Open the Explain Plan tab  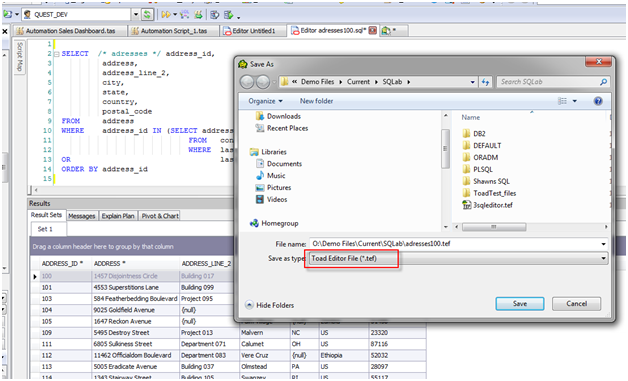(x=118, y=216)
